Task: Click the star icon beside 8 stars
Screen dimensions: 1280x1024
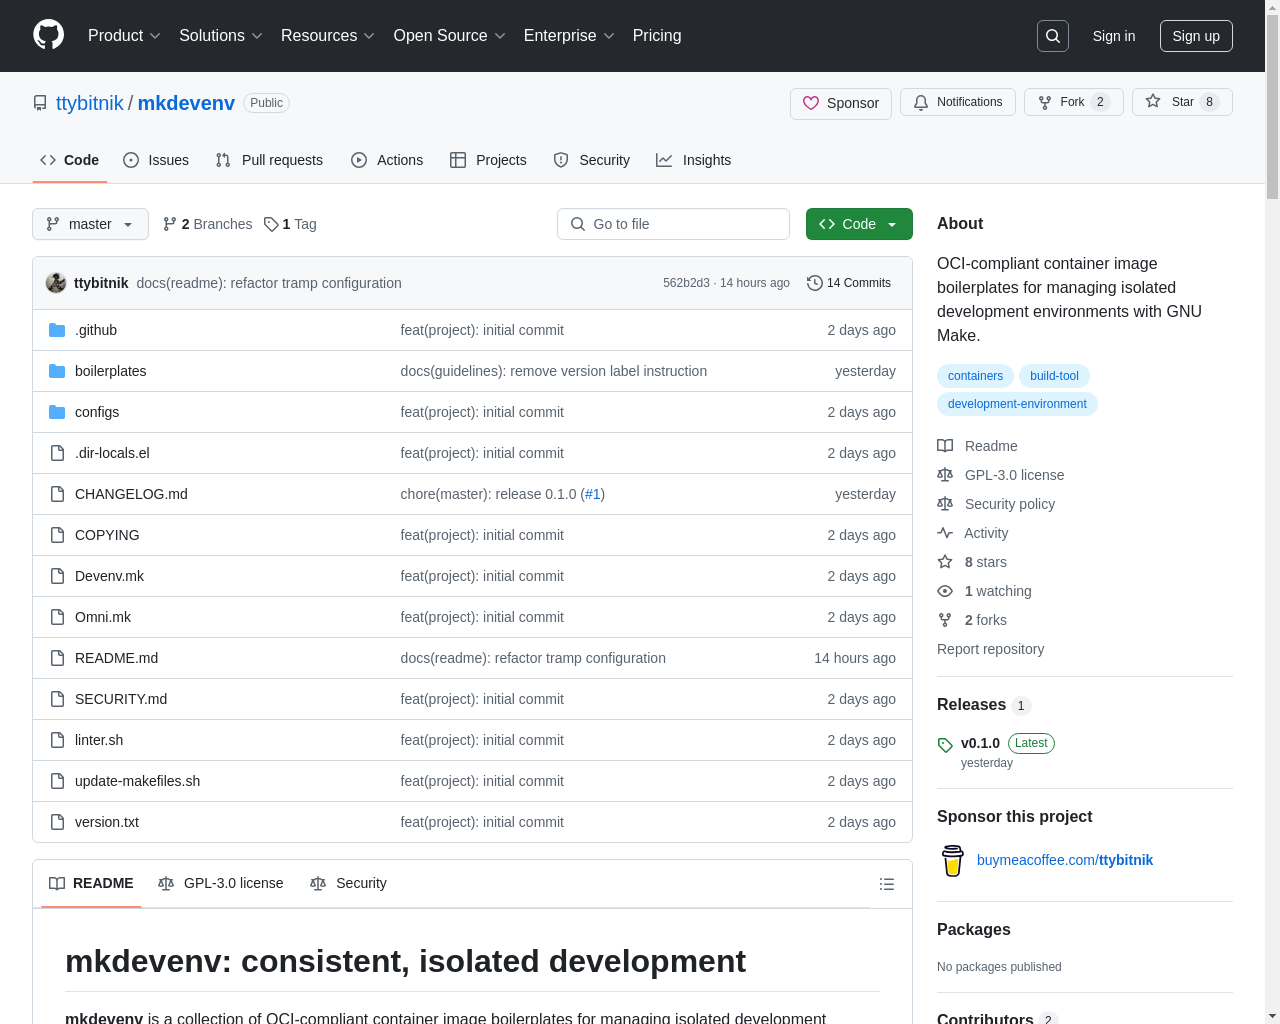Action: click(945, 562)
